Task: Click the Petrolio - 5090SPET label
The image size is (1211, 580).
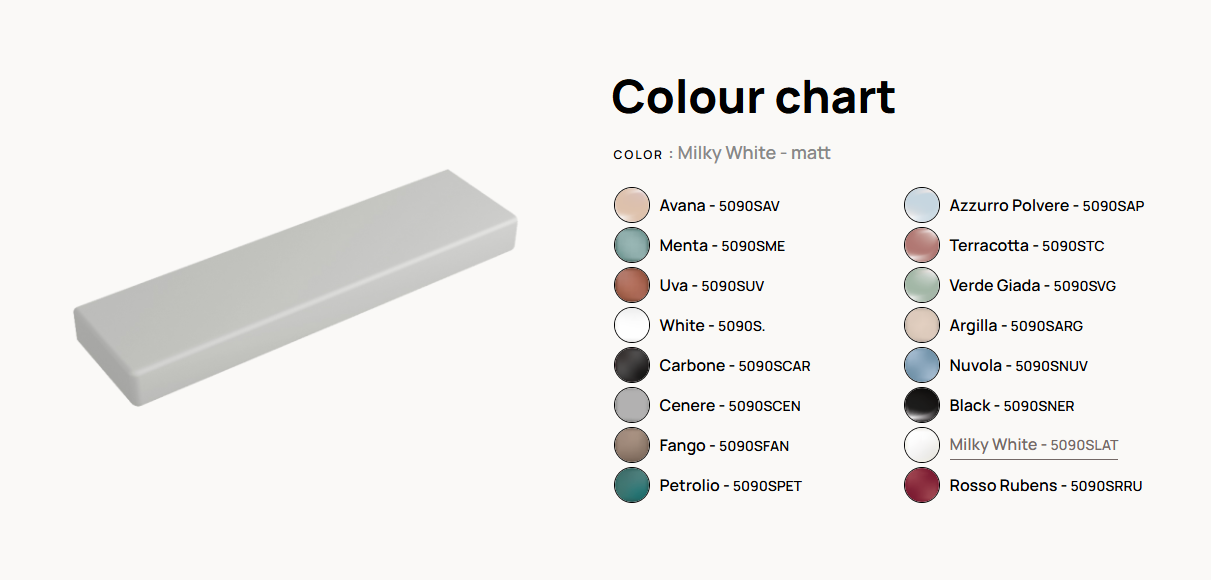Action: 731,485
